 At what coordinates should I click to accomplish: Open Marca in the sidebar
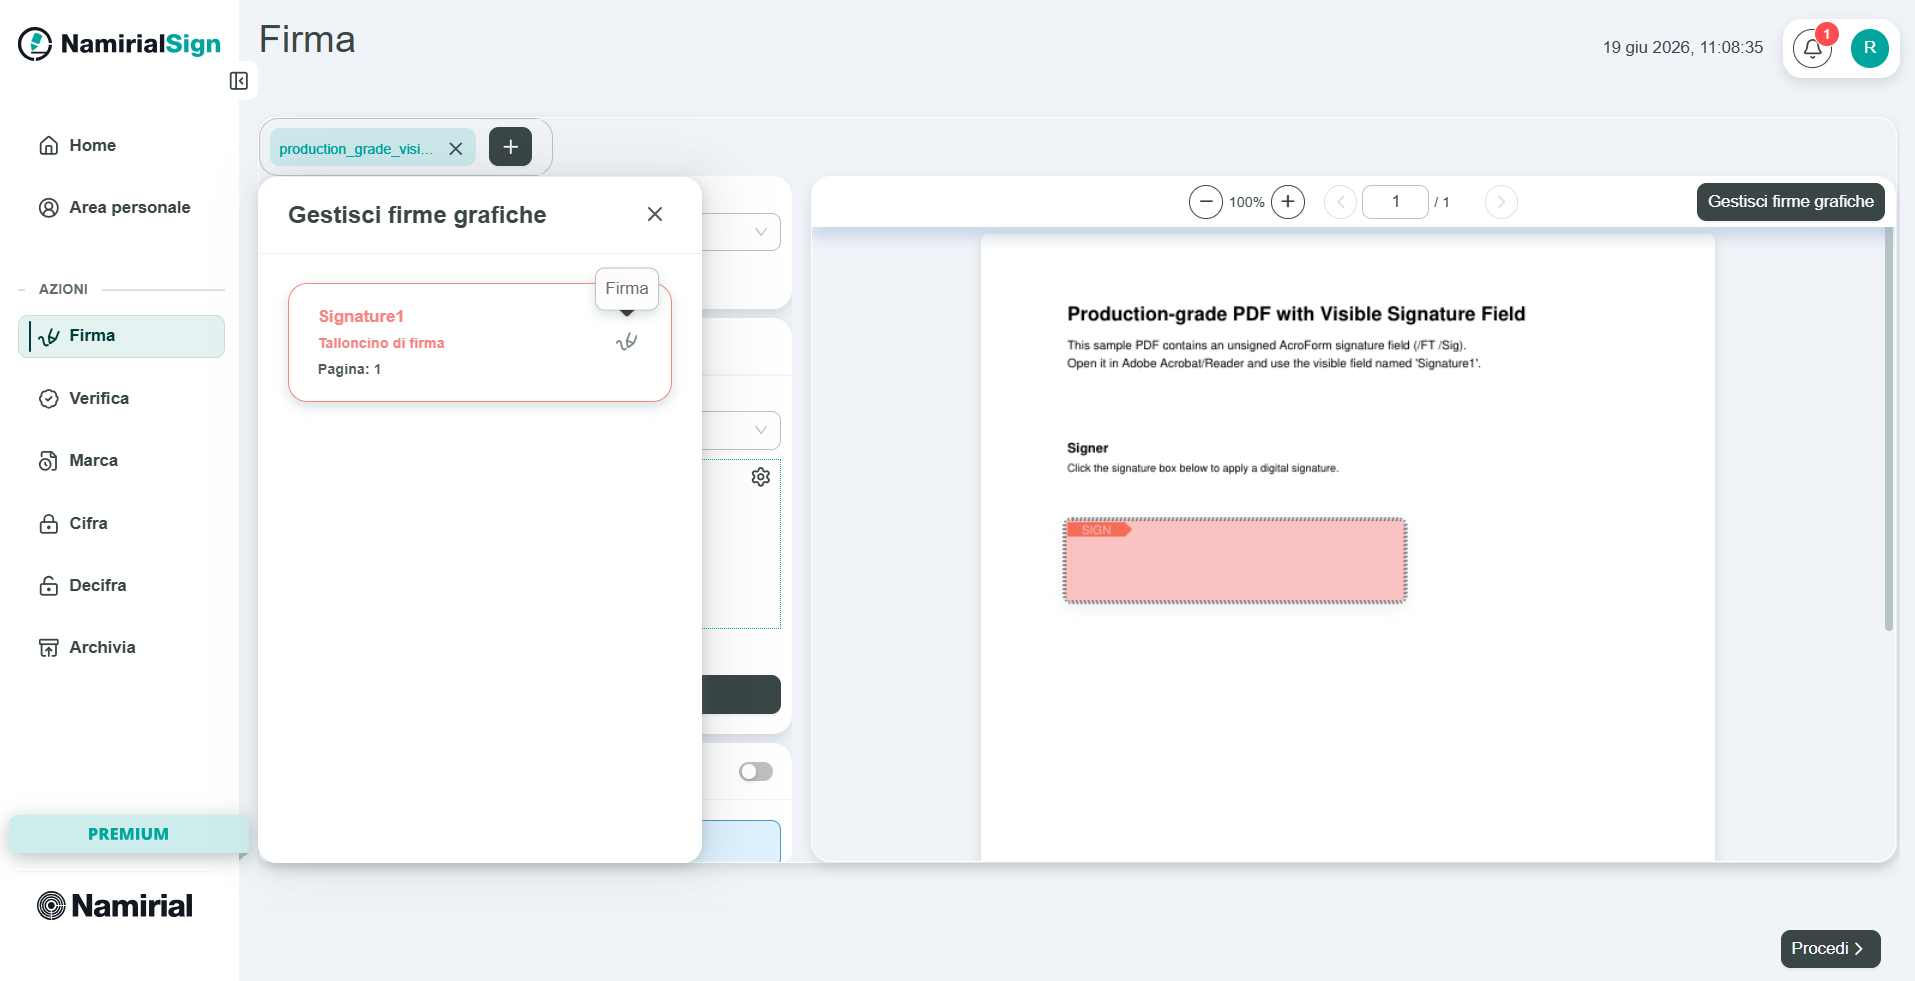point(79,461)
